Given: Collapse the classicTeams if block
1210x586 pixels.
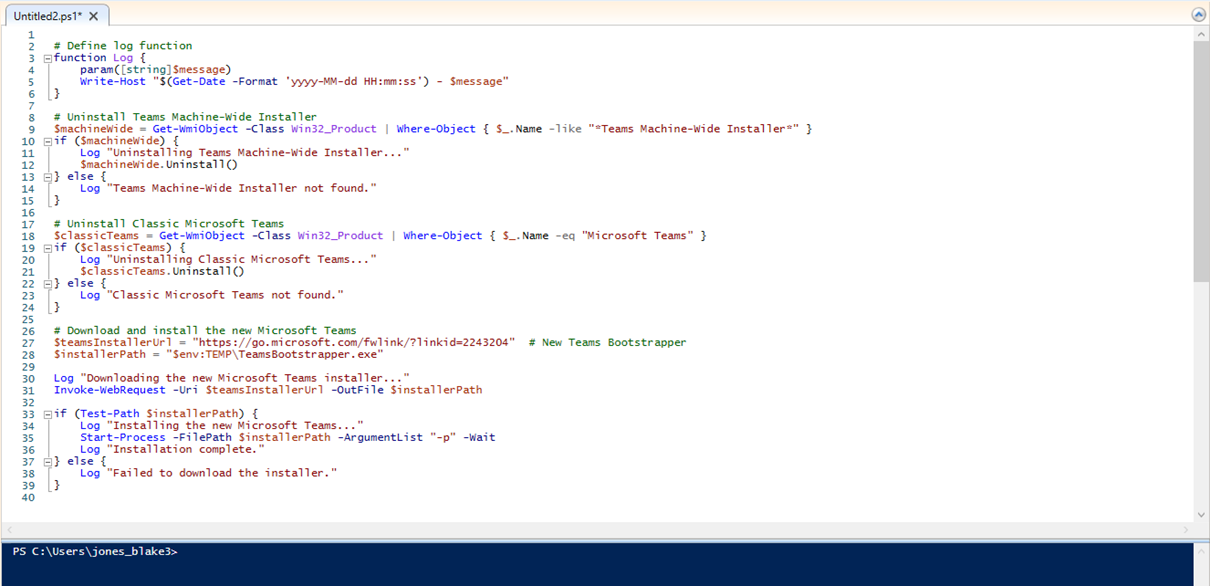Looking at the screenshot, I should click(47, 247).
